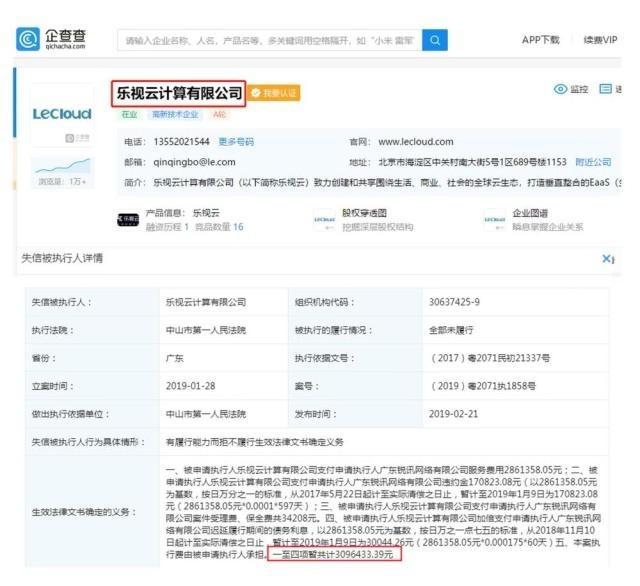The width and height of the screenshot is (640, 586).
Task: Close the 失信被执行人详情 panel
Action: point(607,259)
